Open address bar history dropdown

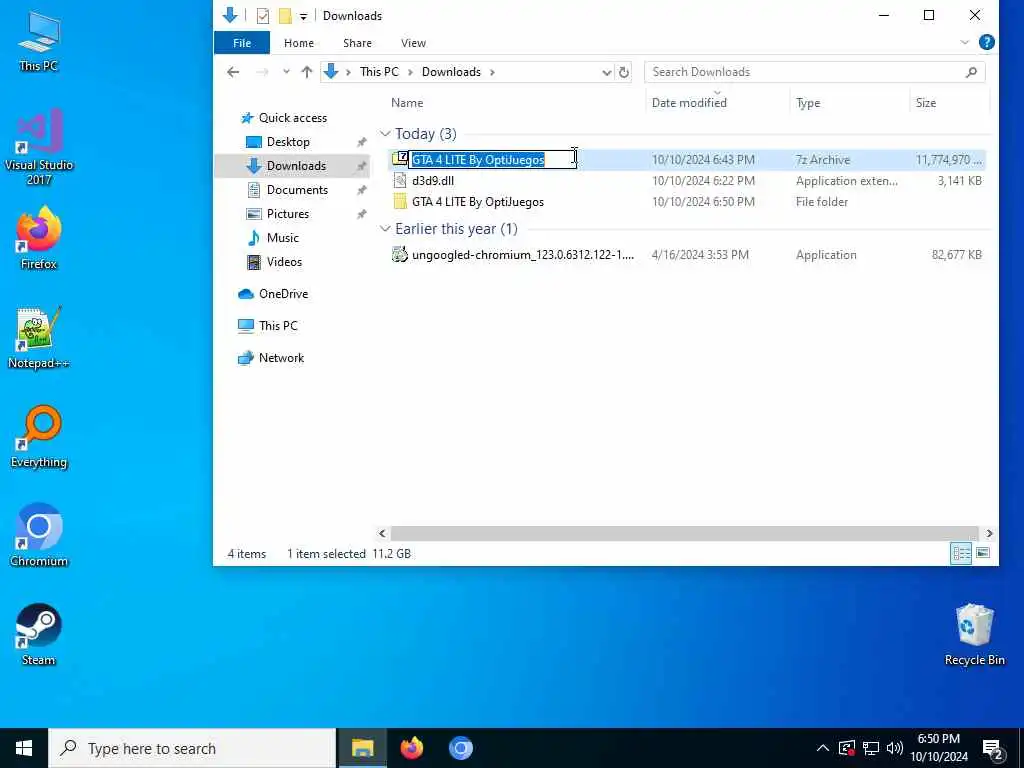point(607,72)
